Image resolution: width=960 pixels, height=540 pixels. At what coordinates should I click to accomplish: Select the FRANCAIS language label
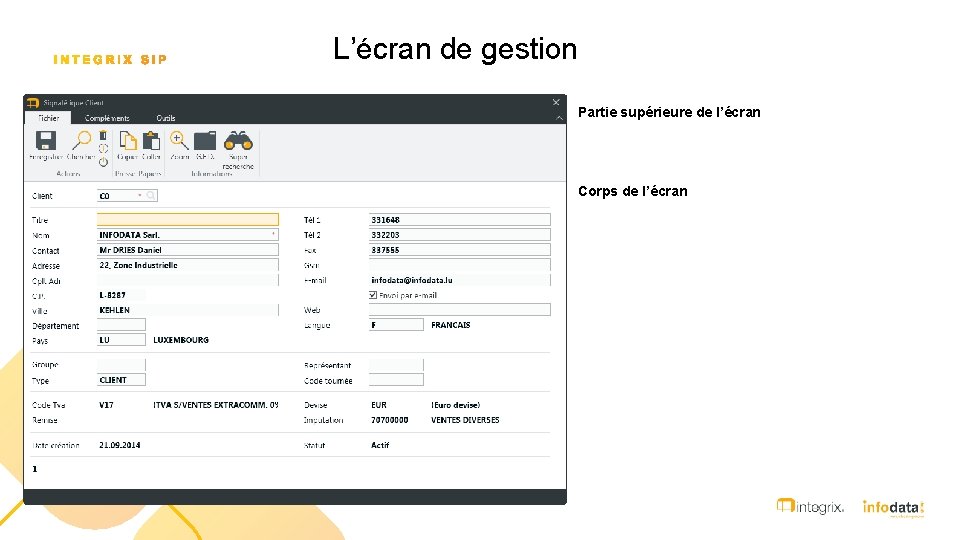tap(451, 325)
